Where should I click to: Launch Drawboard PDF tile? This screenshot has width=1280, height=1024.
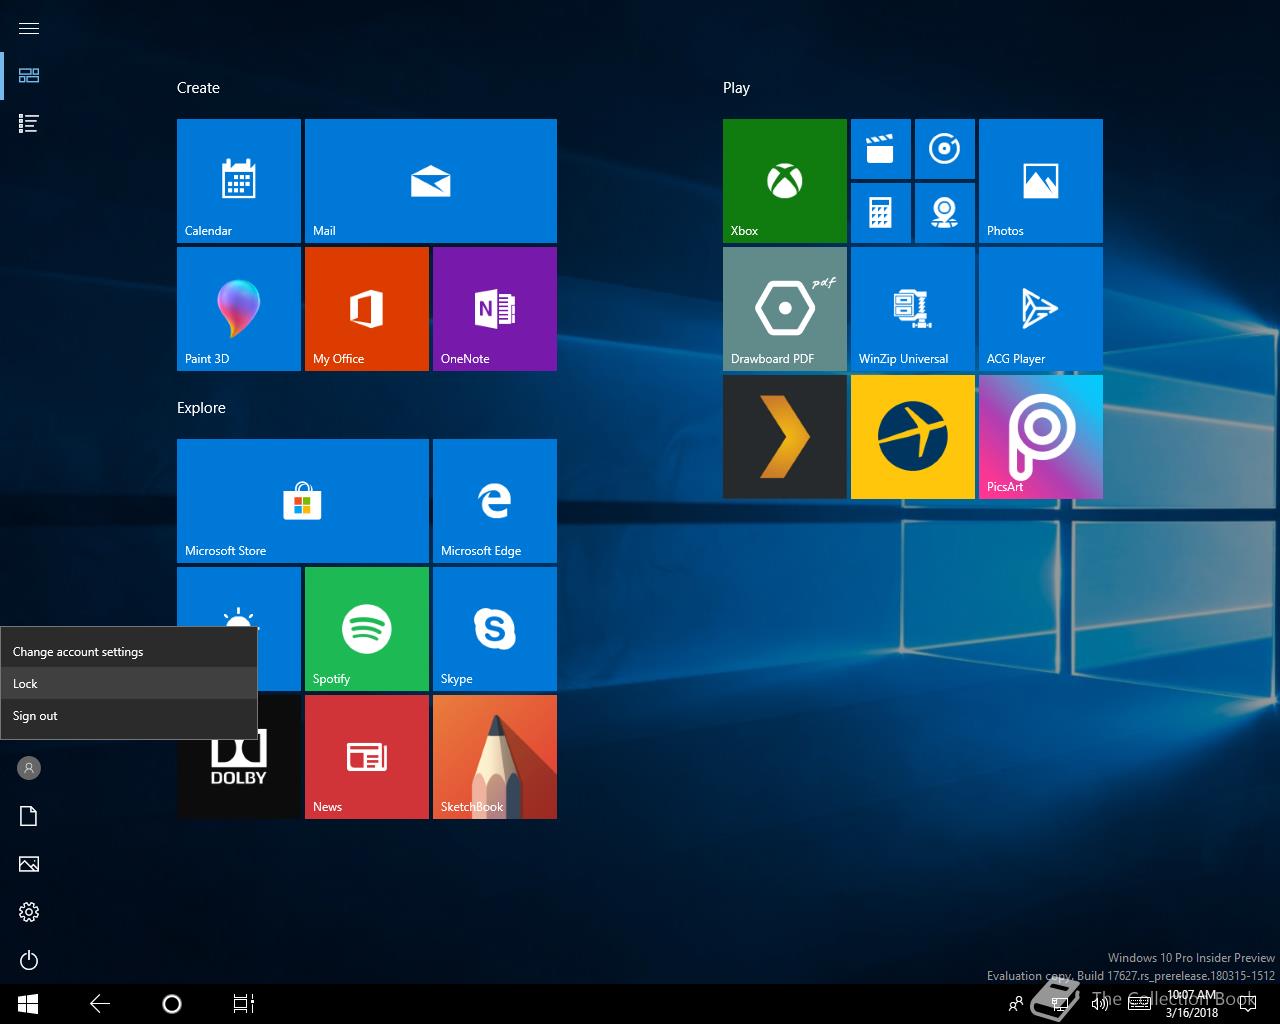(785, 309)
